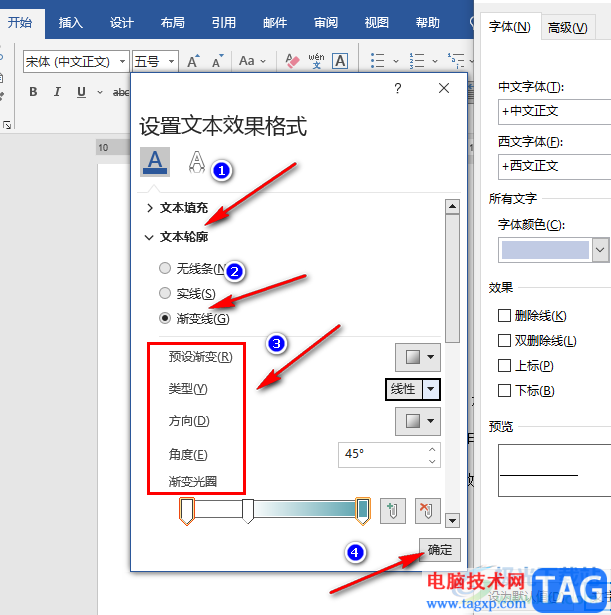611x615 pixels.
Task: Click the phonetic guide wén icon
Action: coord(316,61)
